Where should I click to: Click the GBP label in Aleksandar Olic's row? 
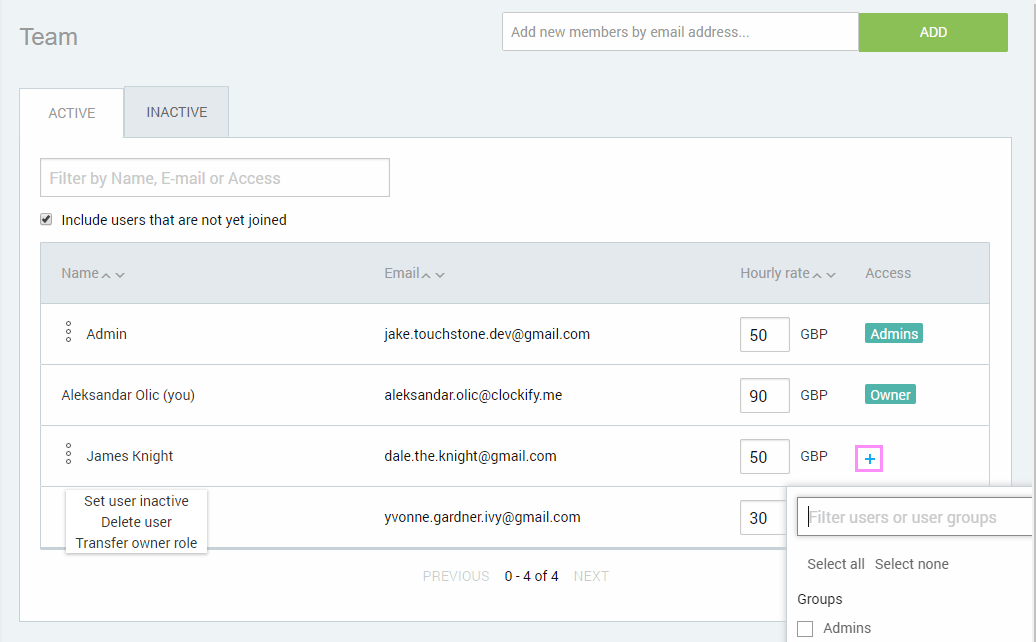[x=814, y=395]
